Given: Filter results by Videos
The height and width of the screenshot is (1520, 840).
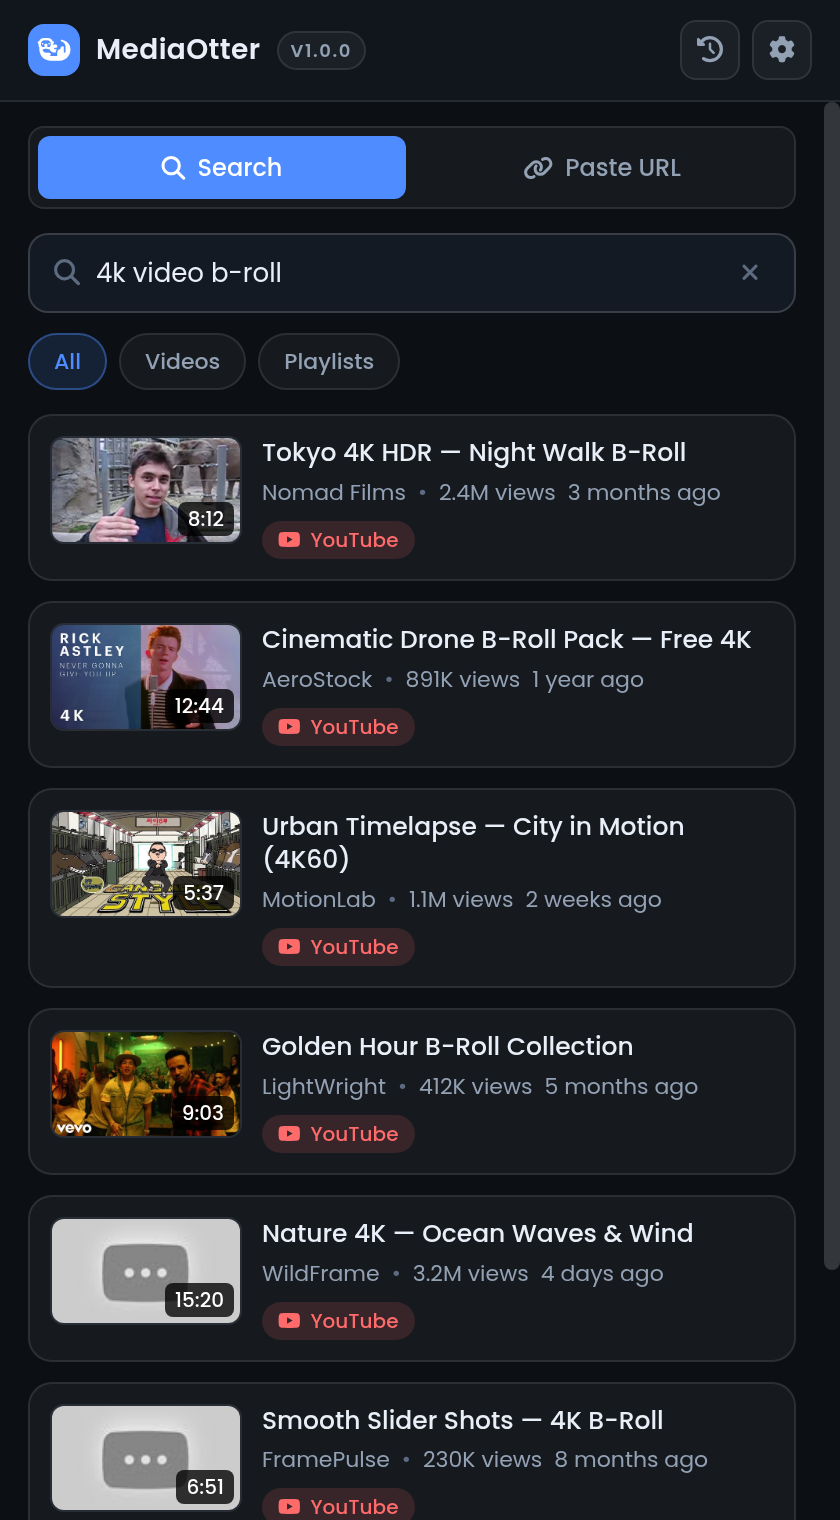Looking at the screenshot, I should [182, 361].
